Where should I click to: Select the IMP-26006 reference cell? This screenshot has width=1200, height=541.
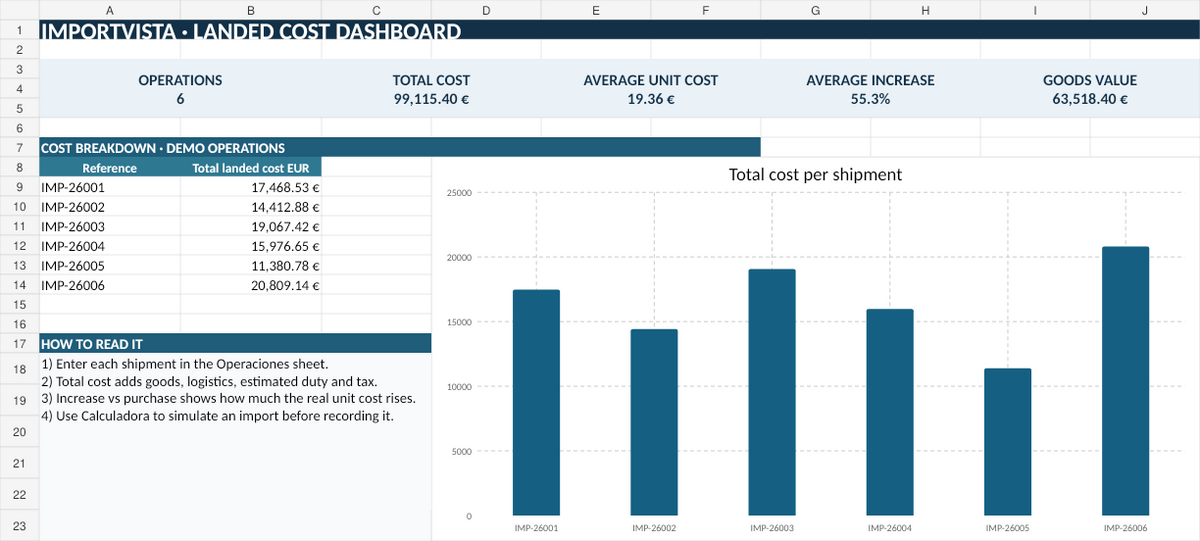(110, 285)
